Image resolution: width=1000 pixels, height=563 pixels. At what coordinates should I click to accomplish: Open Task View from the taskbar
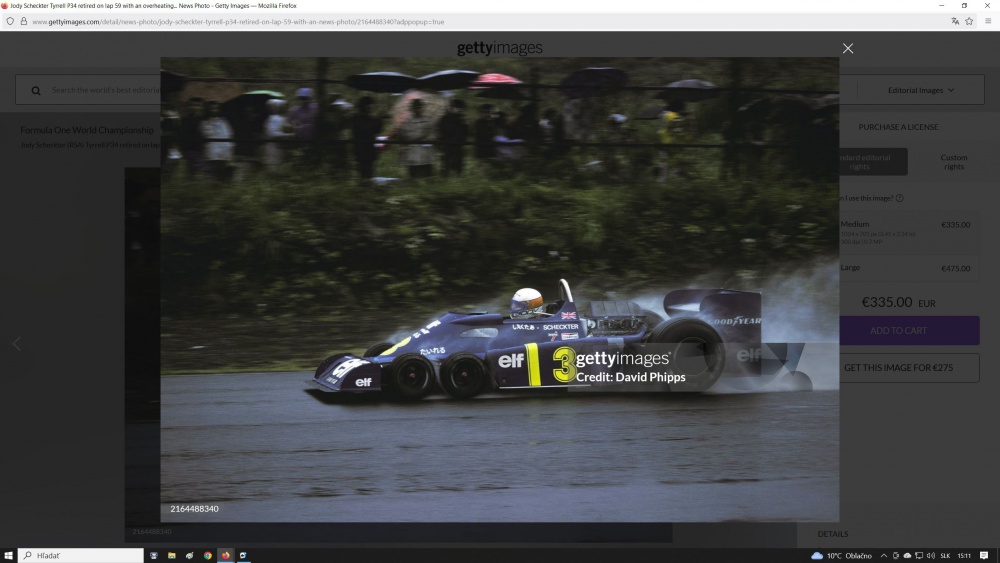(x=154, y=555)
